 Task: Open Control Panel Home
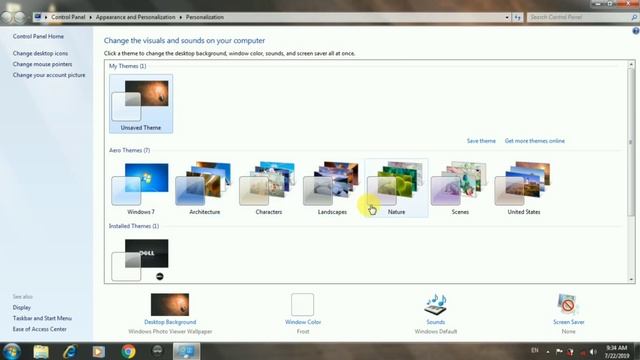tap(38, 36)
